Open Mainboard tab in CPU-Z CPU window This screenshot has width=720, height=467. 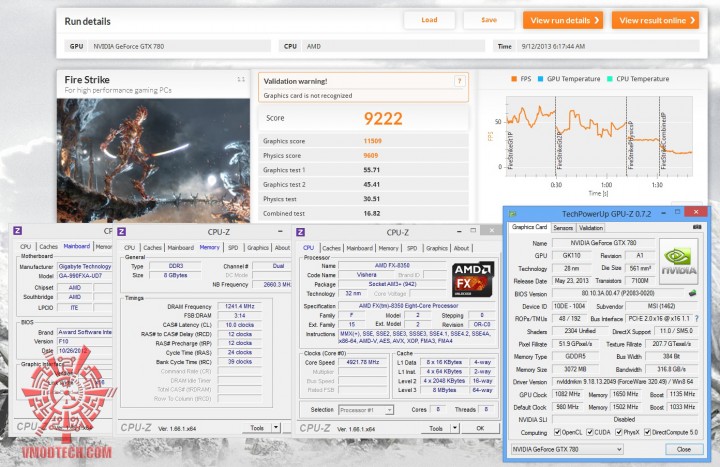tap(360, 248)
